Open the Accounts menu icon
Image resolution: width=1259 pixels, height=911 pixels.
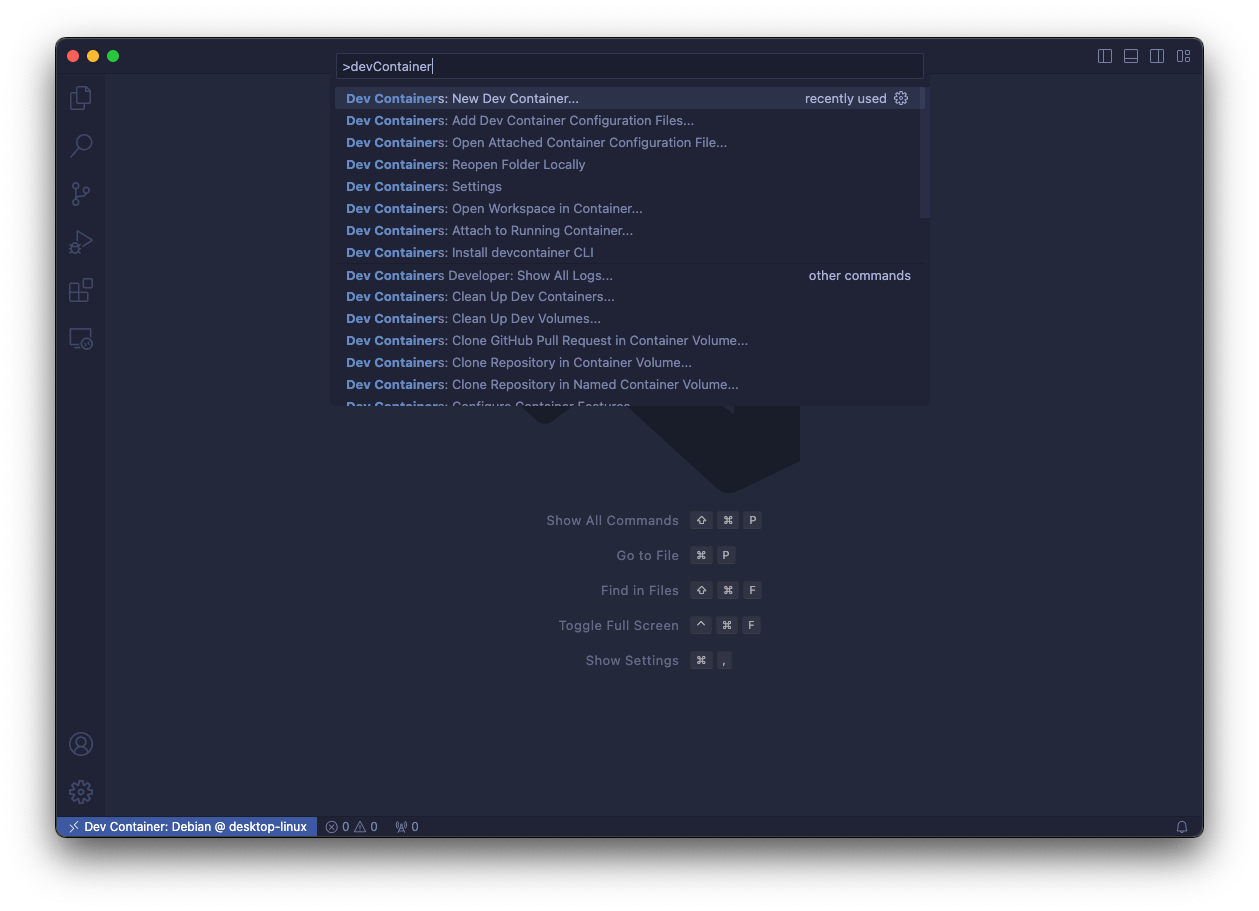pos(81,744)
